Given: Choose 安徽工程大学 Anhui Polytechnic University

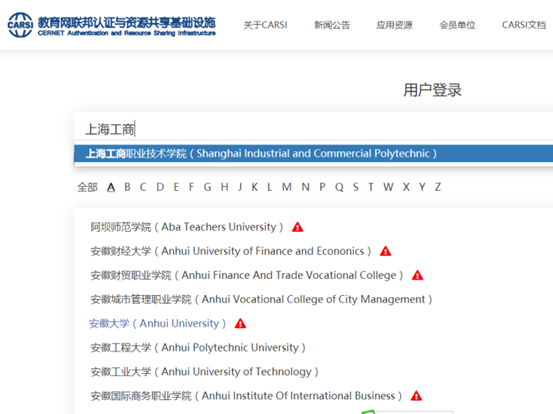Looking at the screenshot, I should pyautogui.click(x=198, y=348).
